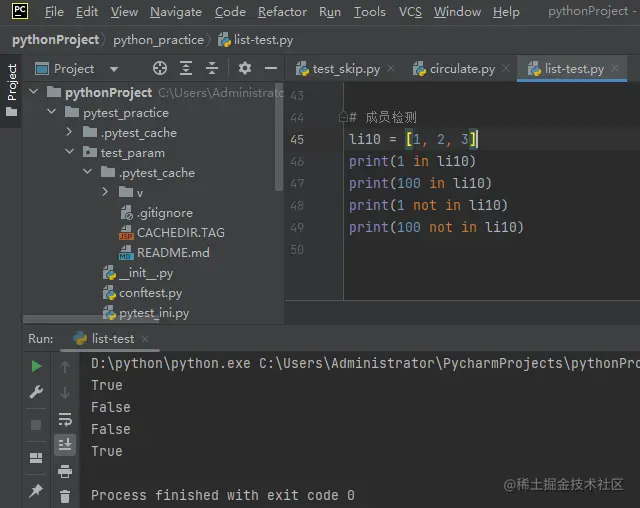Select the README.md file
This screenshot has width=640, height=508.
click(x=164, y=253)
